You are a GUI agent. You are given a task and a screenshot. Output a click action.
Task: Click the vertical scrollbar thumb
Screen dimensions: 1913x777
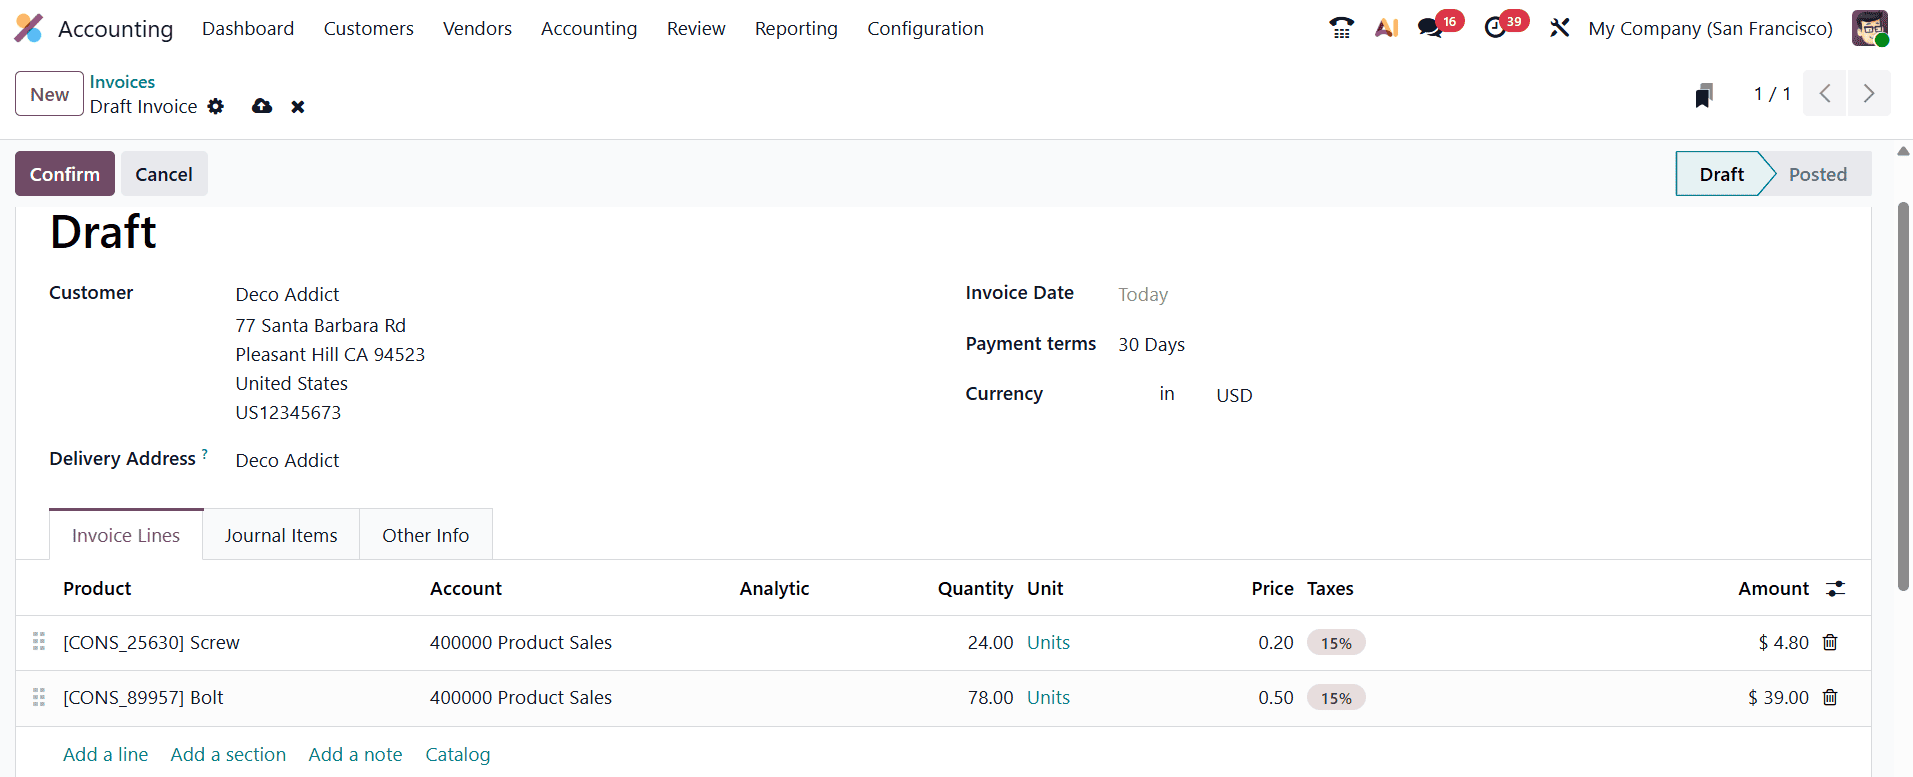coord(1903,397)
